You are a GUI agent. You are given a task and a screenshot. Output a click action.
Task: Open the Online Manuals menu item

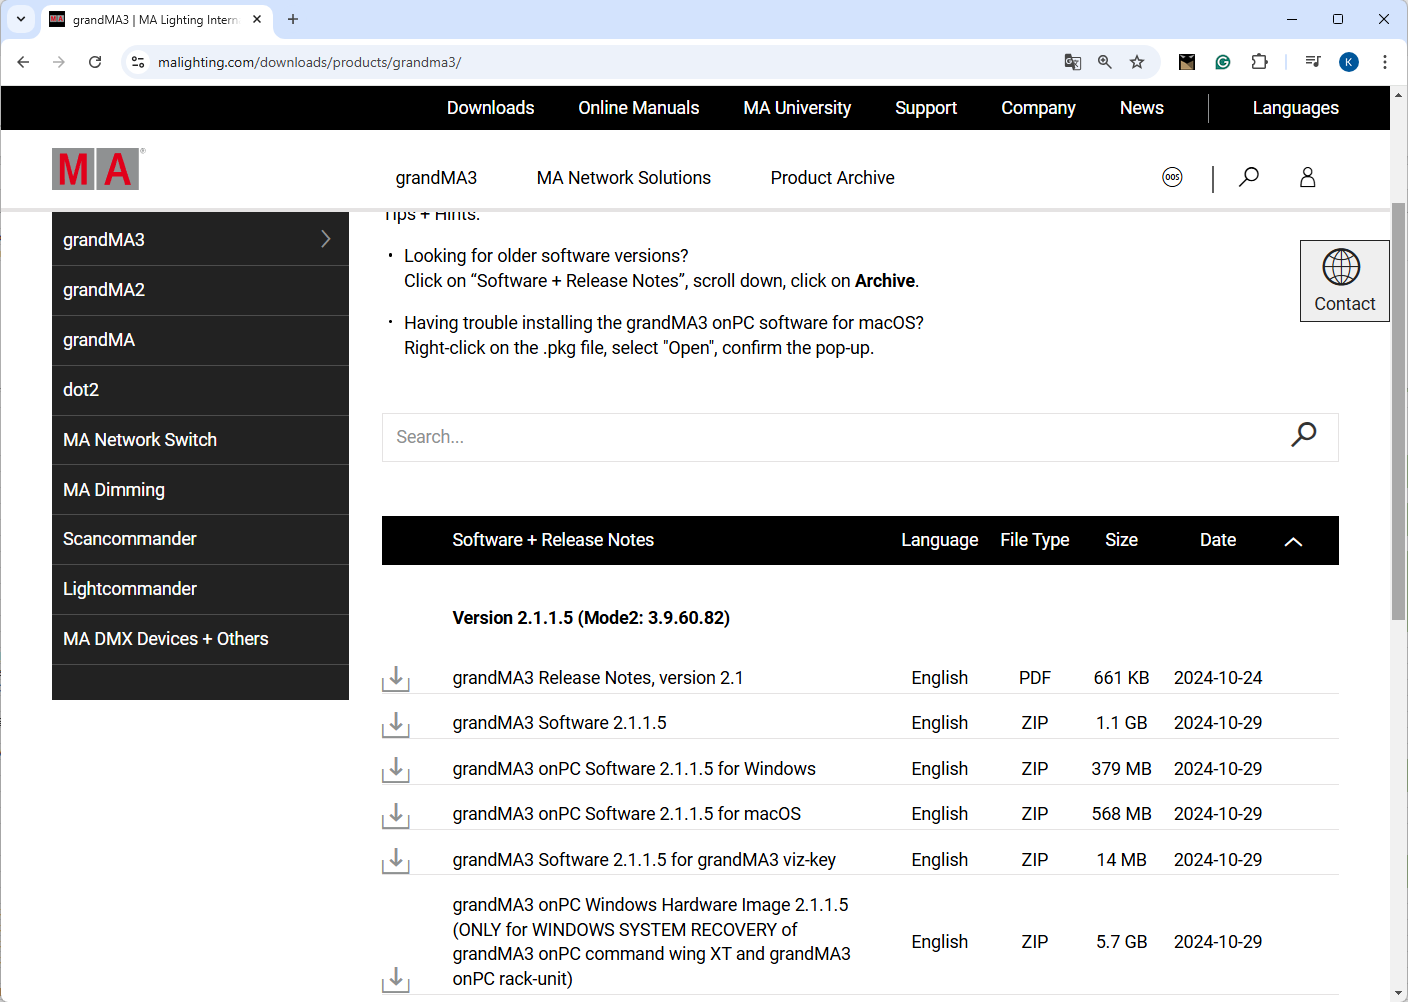[x=638, y=108]
